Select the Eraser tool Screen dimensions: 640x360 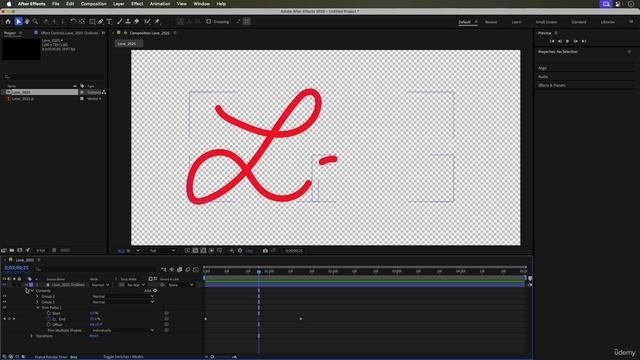[137, 22]
